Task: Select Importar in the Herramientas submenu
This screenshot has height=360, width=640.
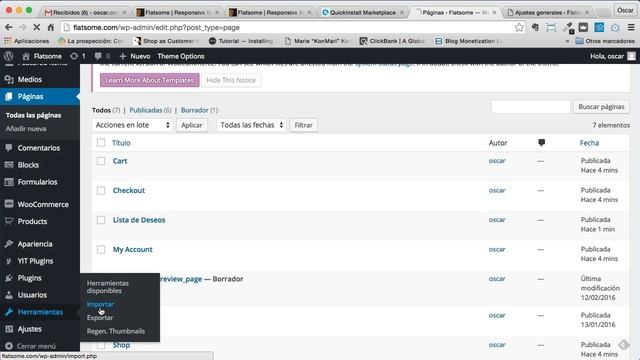Action: coord(100,304)
